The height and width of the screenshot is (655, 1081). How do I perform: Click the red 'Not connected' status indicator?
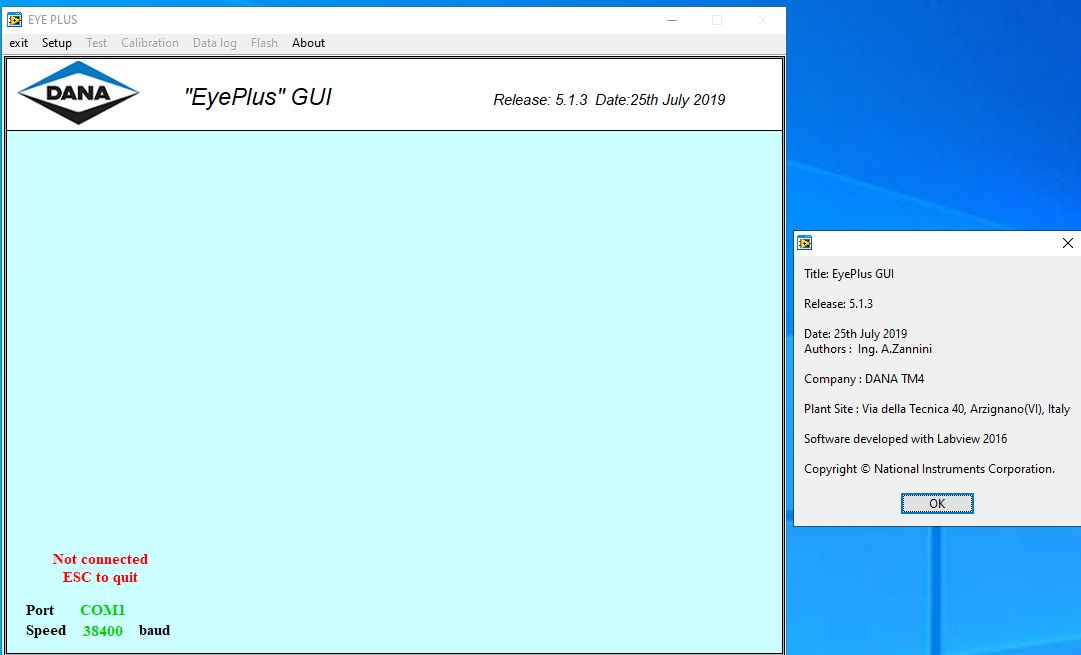[100, 559]
